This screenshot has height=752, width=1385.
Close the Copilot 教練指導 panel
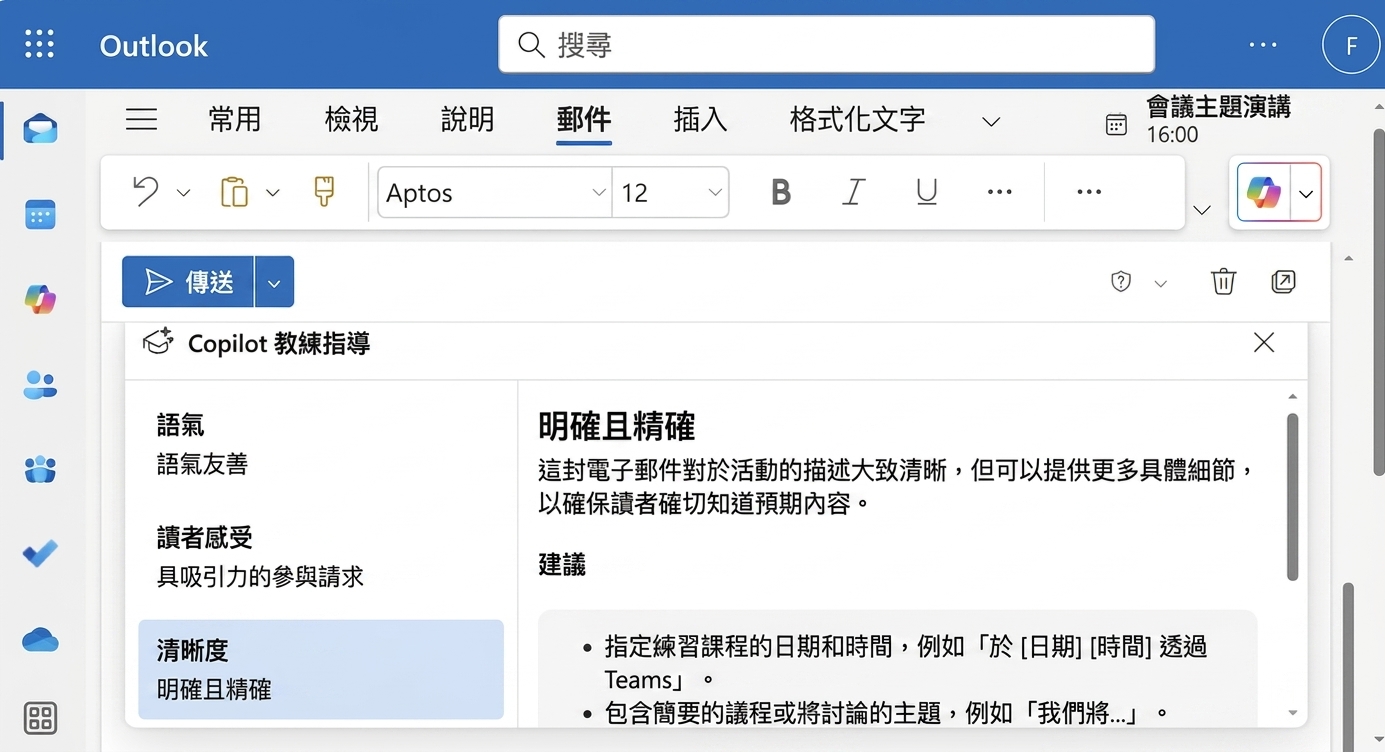1264,343
